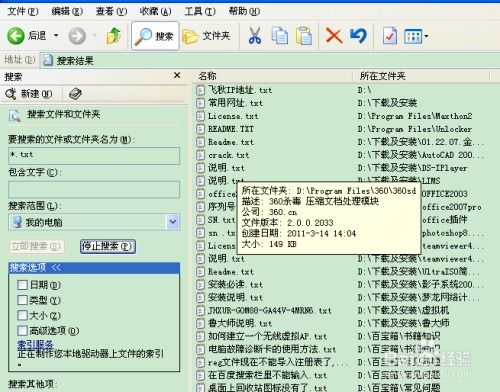Expand the 搜索范围 我的电脑 dropdown
This screenshot has height=392, width=500.
pos(173,222)
